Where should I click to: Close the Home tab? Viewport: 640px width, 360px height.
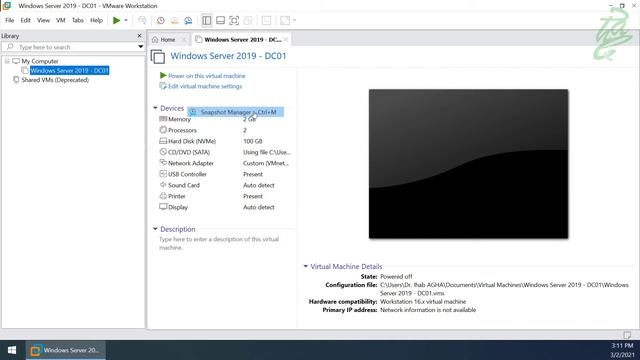coord(184,40)
